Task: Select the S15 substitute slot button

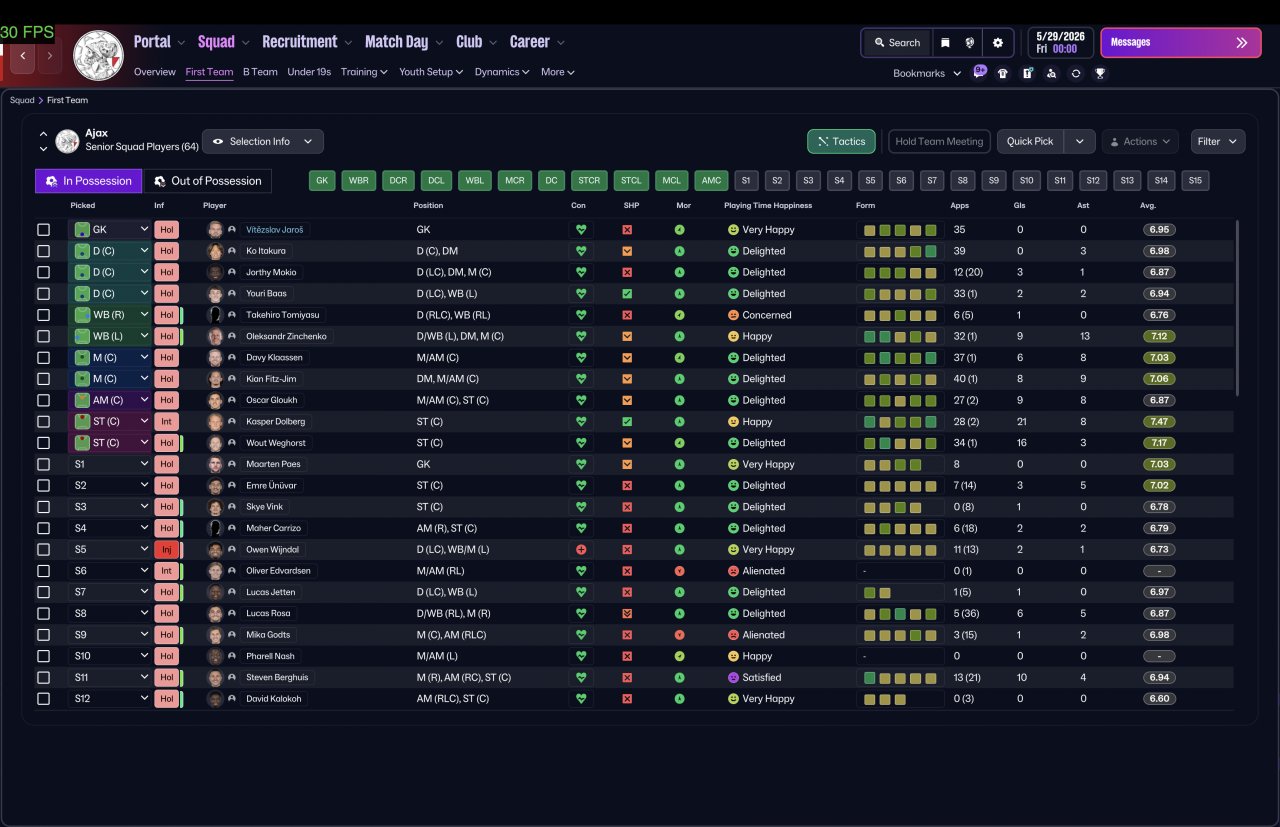Action: click(1195, 181)
